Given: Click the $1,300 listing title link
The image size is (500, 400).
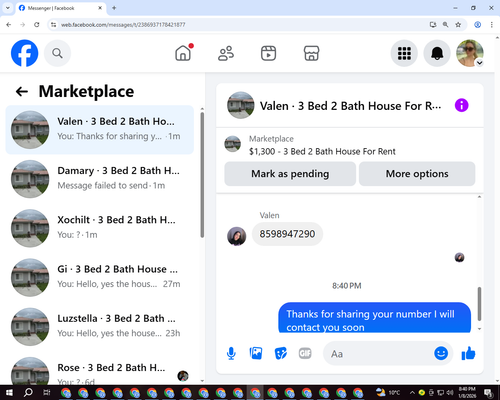Looking at the screenshot, I should pos(322,151).
